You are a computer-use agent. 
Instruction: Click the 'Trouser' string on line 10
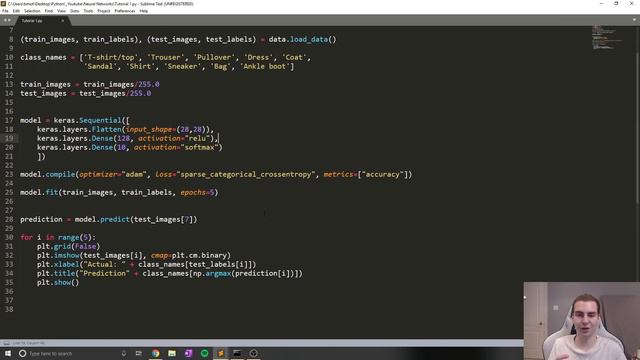166,58
